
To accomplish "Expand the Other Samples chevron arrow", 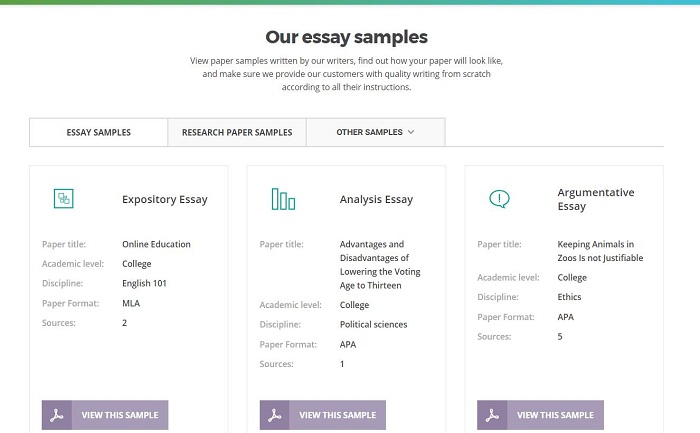I will [x=411, y=132].
